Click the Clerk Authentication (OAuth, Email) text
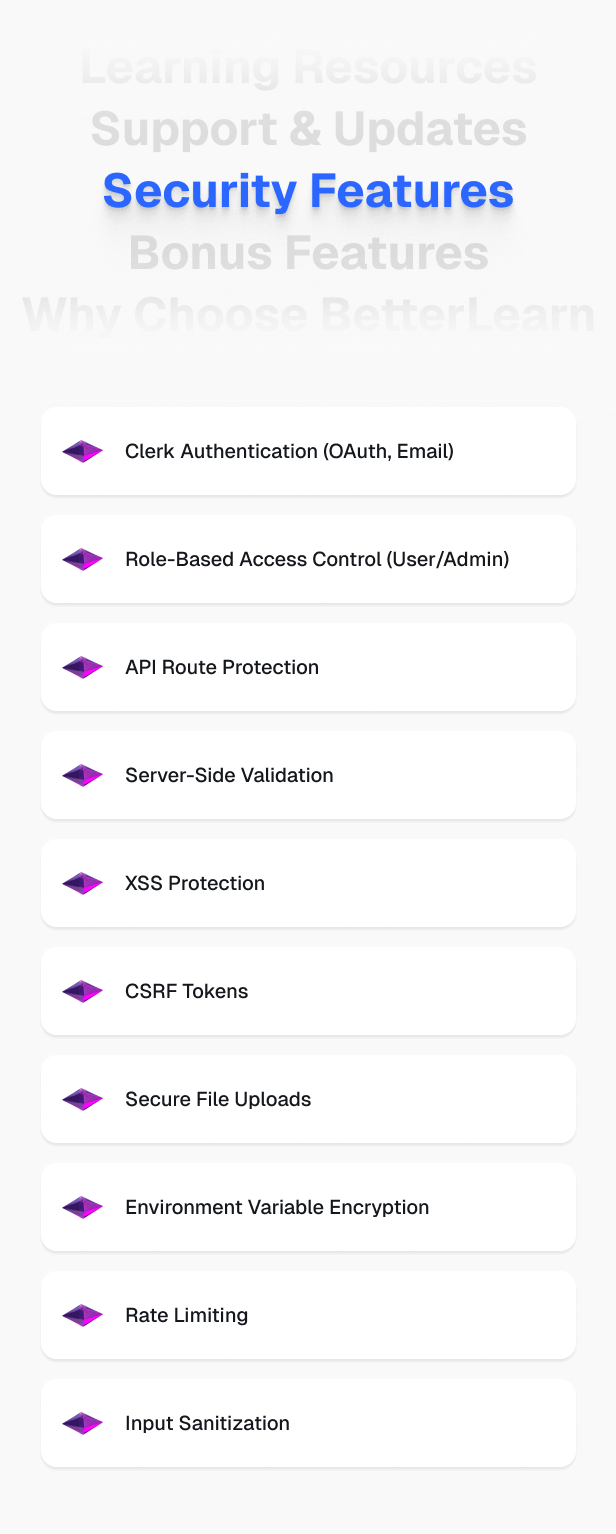 click(289, 451)
